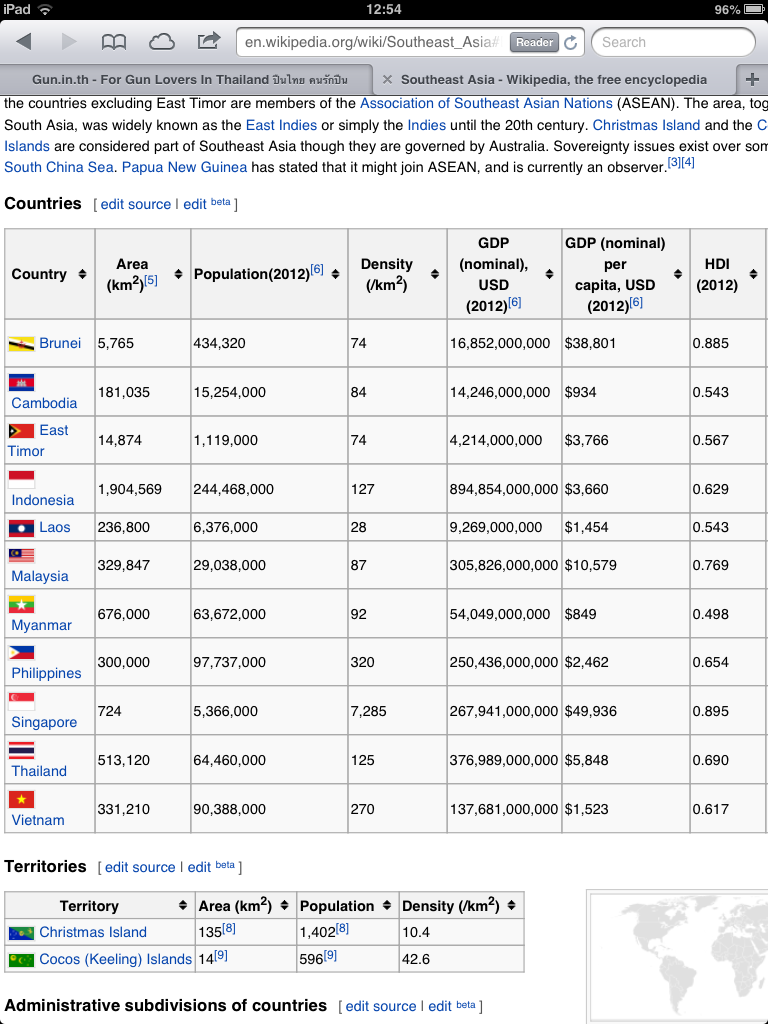Open the East Indies link
The width and height of the screenshot is (768, 1024).
[281, 125]
